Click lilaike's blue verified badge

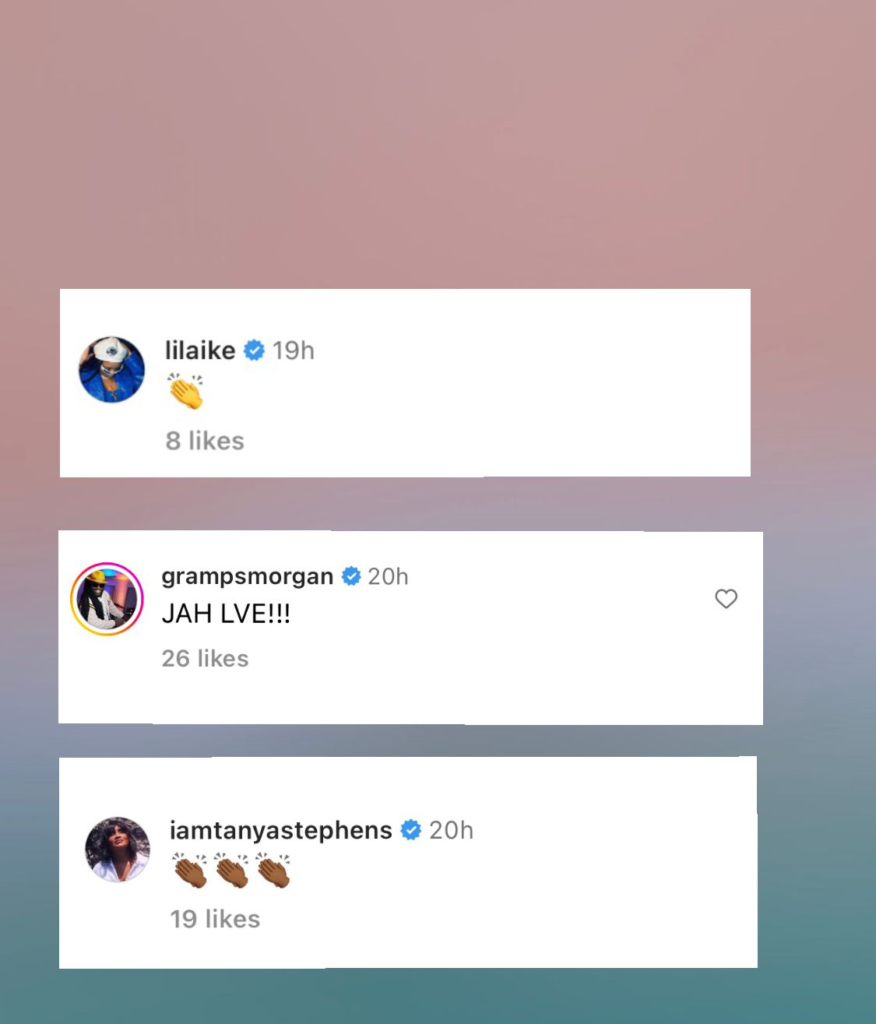[x=254, y=351]
